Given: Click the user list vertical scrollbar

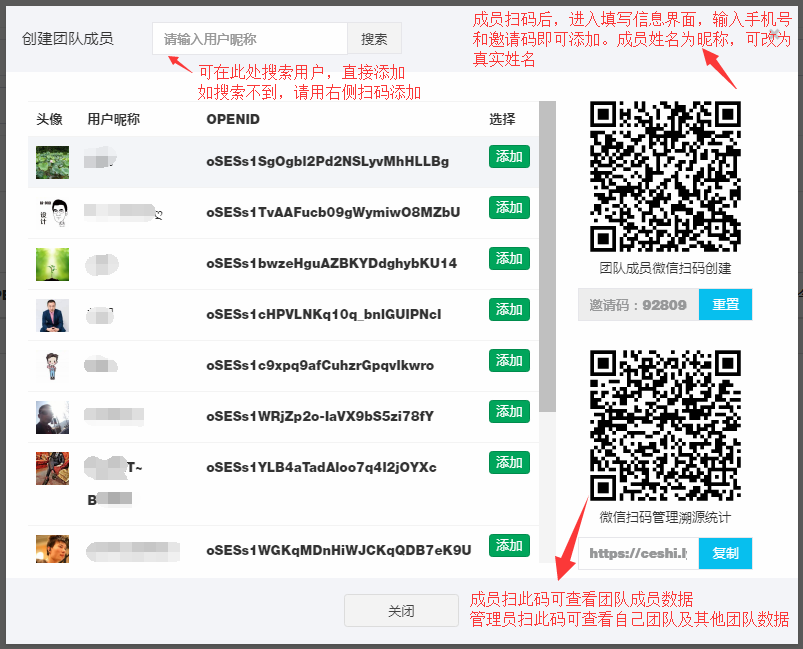Looking at the screenshot, I should (547, 256).
